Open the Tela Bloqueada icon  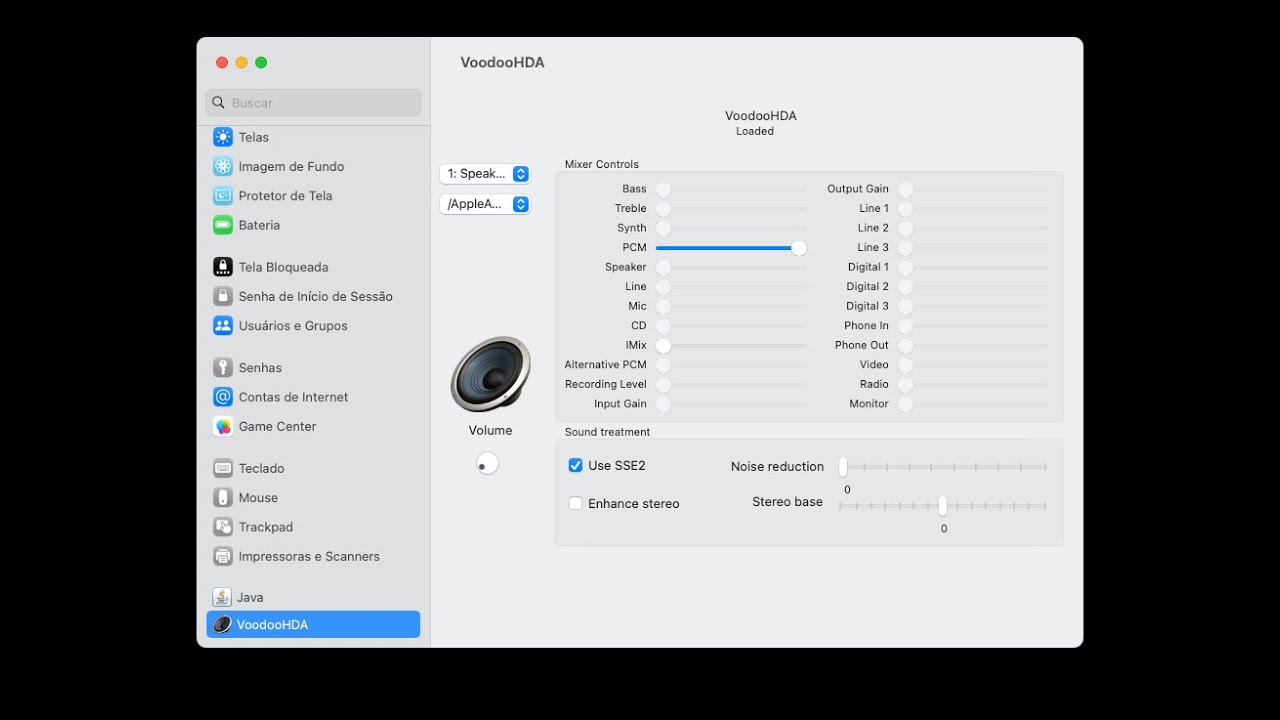(223, 267)
